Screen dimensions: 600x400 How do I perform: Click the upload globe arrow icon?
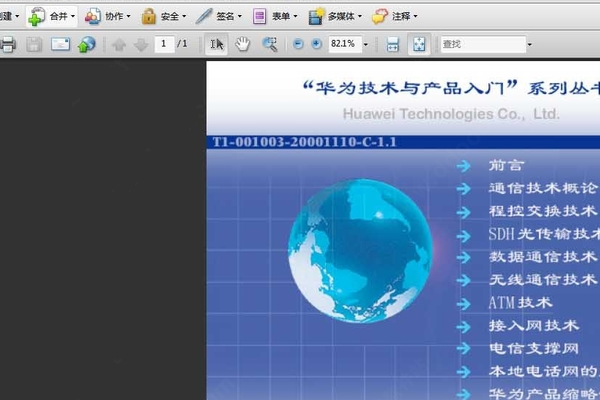click(86, 44)
